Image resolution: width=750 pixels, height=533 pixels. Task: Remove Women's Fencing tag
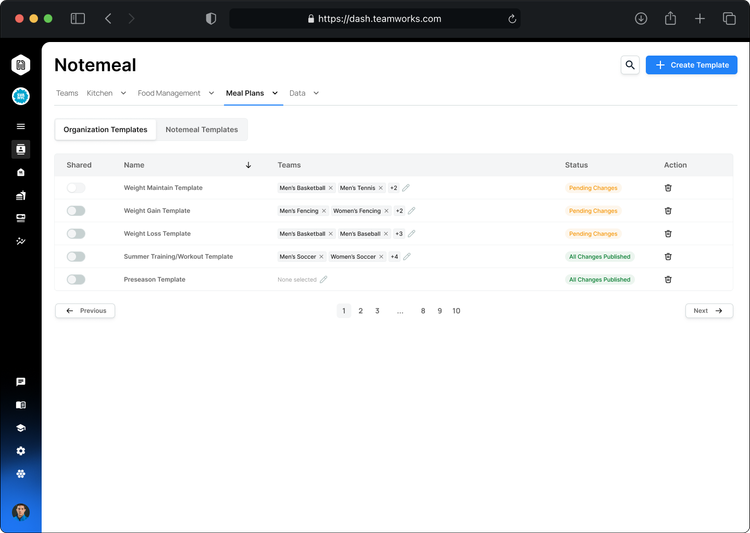pyautogui.click(x=386, y=211)
